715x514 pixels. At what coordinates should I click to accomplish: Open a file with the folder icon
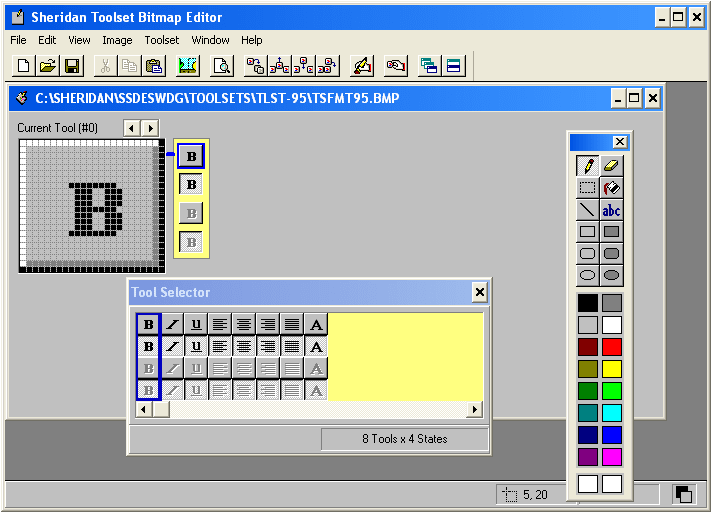pos(48,66)
